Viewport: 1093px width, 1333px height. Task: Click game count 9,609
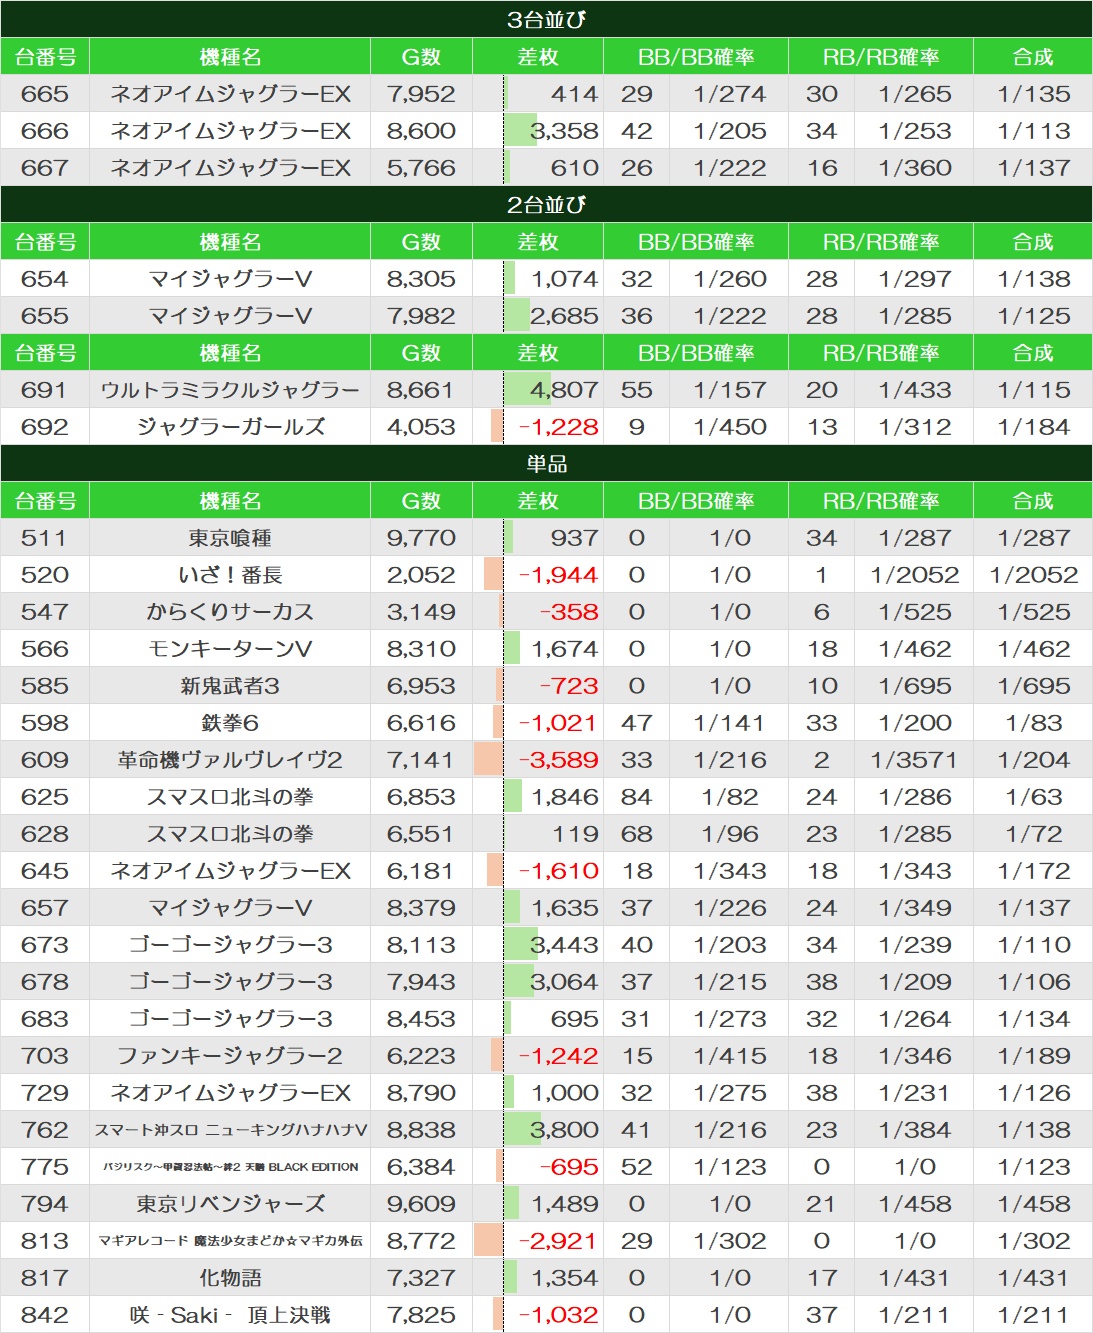[421, 1204]
